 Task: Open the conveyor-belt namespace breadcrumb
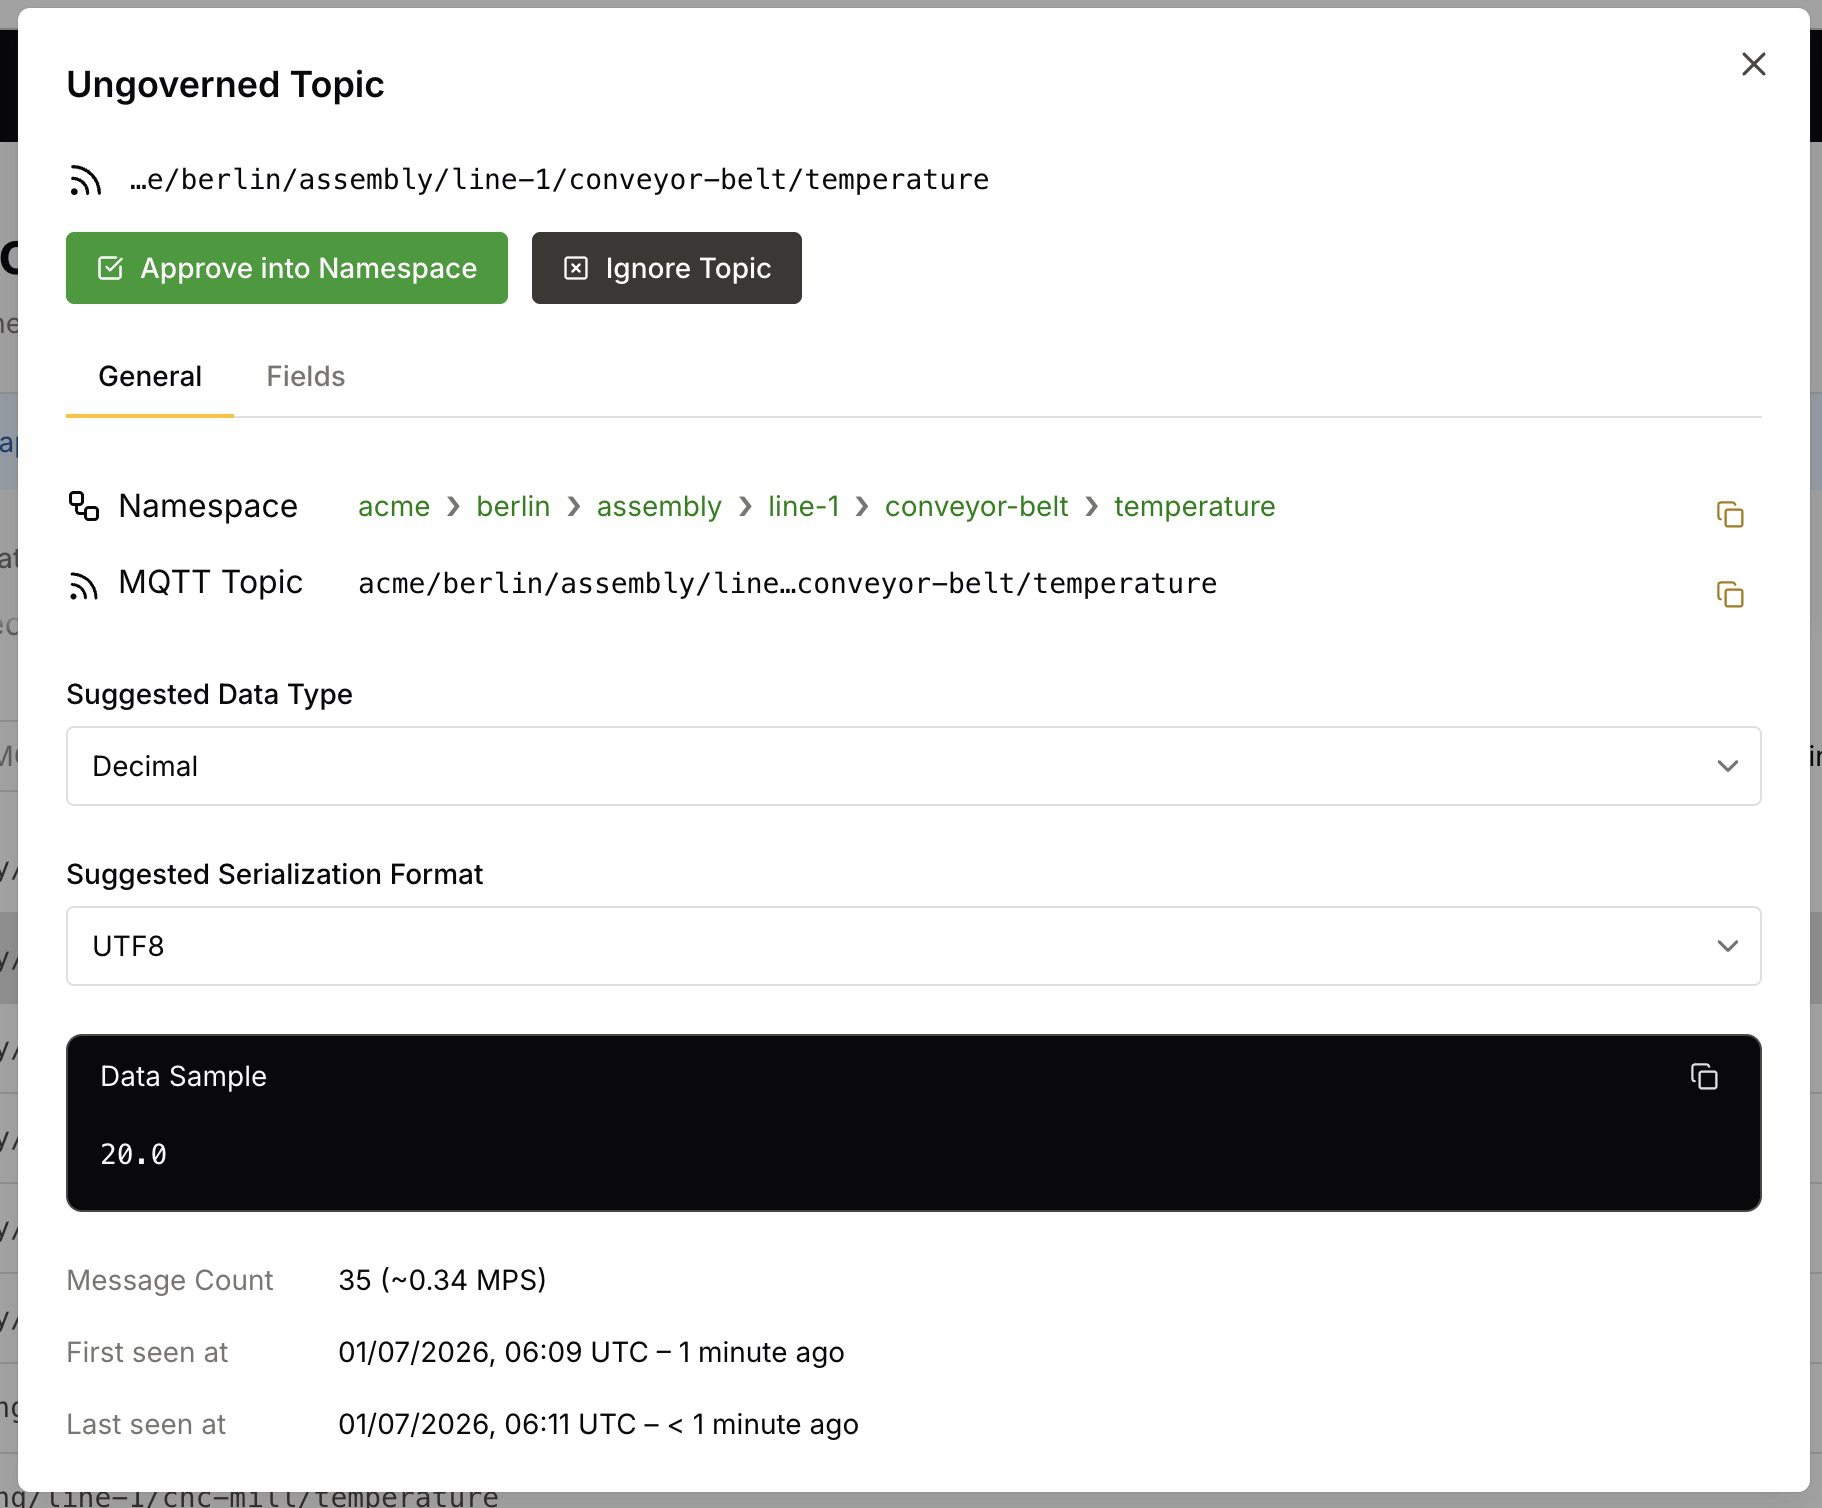pos(976,506)
